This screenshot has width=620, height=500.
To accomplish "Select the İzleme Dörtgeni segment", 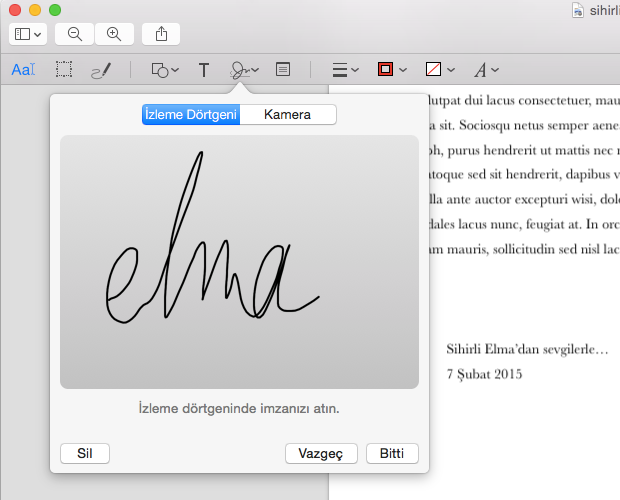I will [x=190, y=115].
